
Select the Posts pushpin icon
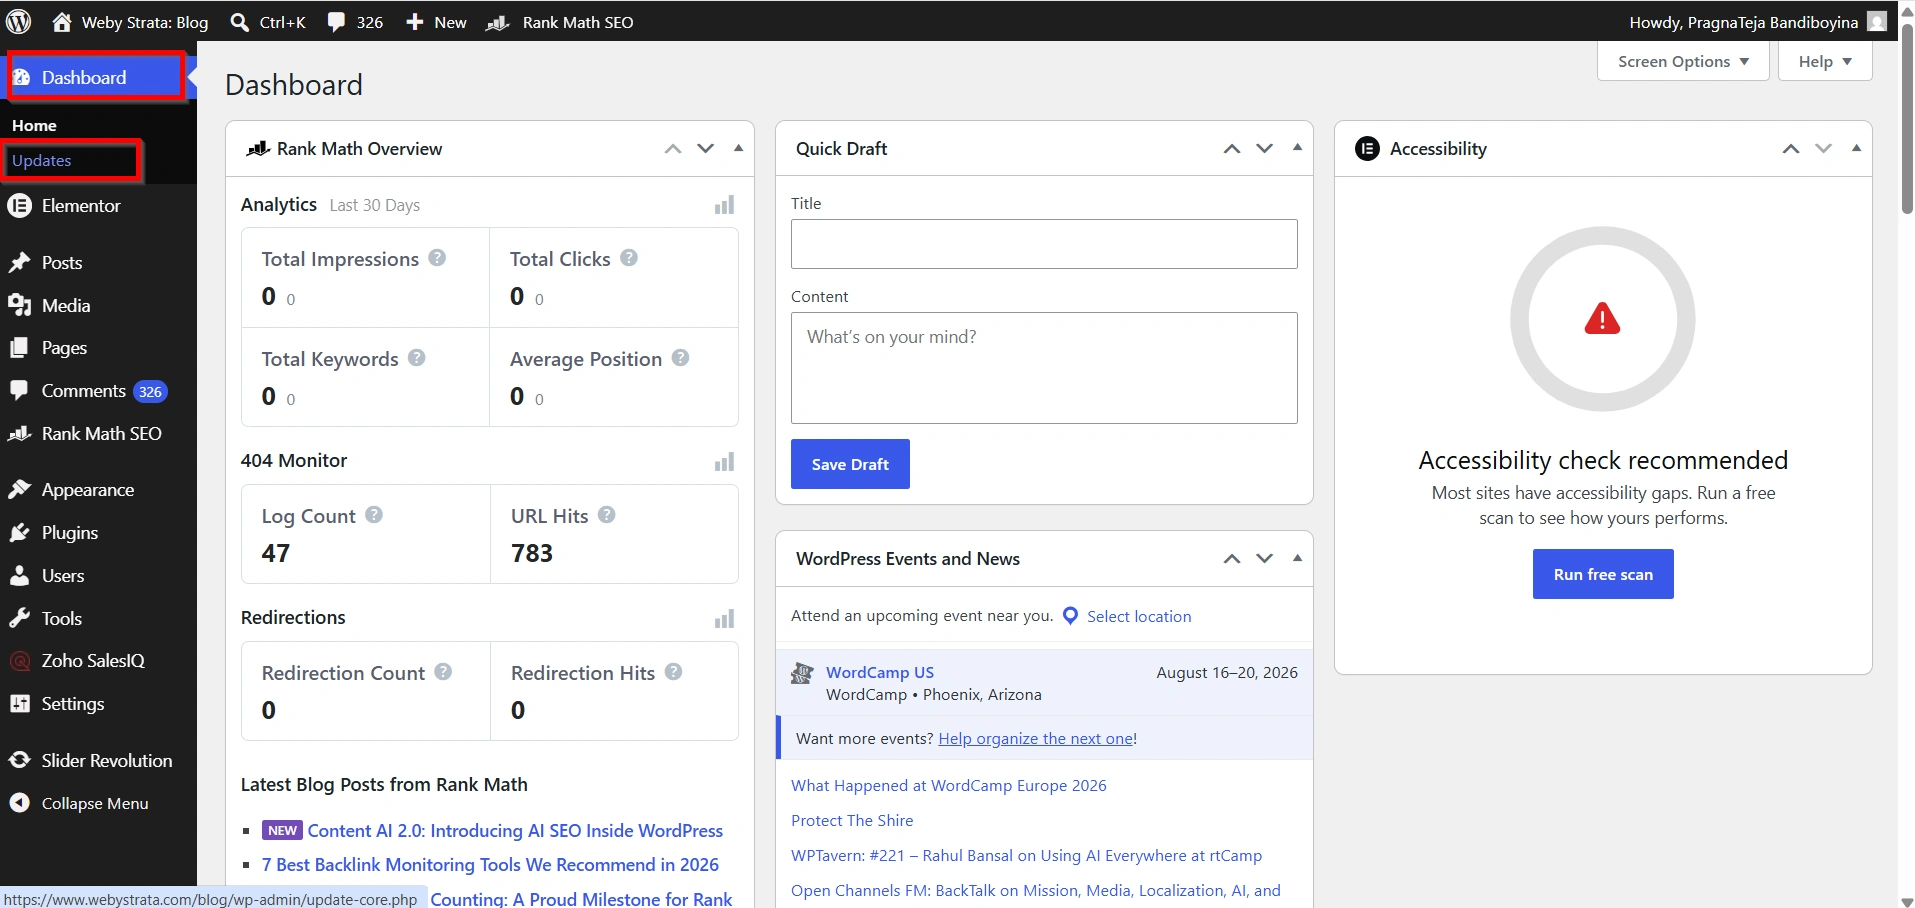pos(19,262)
